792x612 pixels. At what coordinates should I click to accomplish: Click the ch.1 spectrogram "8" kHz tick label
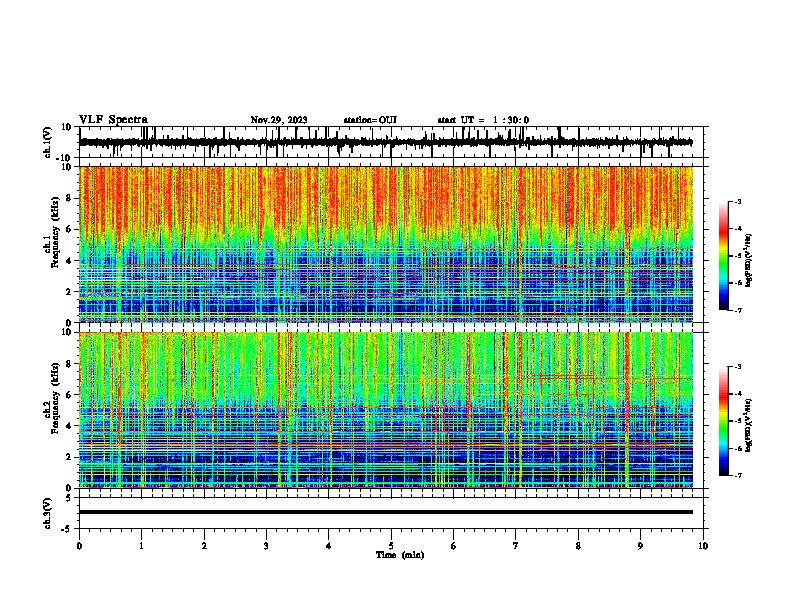click(x=70, y=198)
